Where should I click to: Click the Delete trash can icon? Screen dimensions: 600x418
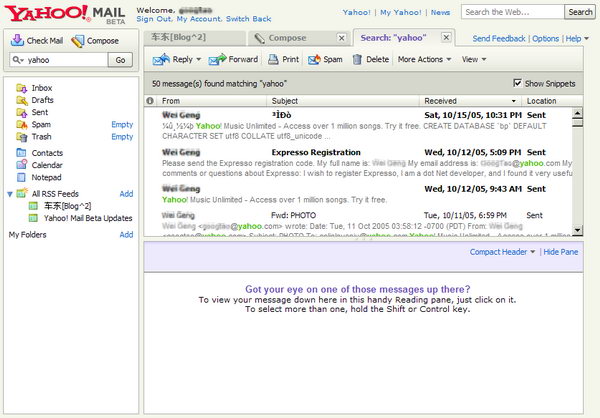pyautogui.click(x=357, y=59)
